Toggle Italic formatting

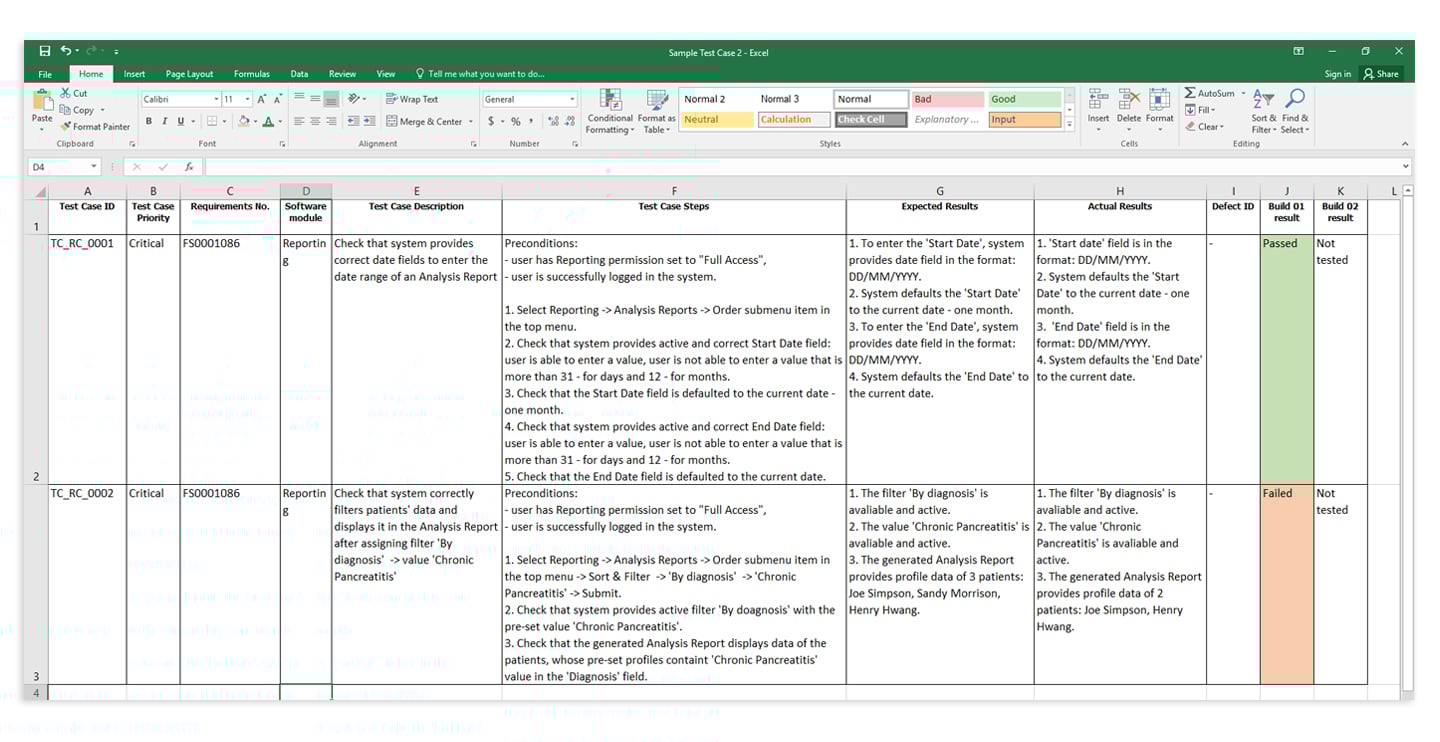coord(165,121)
